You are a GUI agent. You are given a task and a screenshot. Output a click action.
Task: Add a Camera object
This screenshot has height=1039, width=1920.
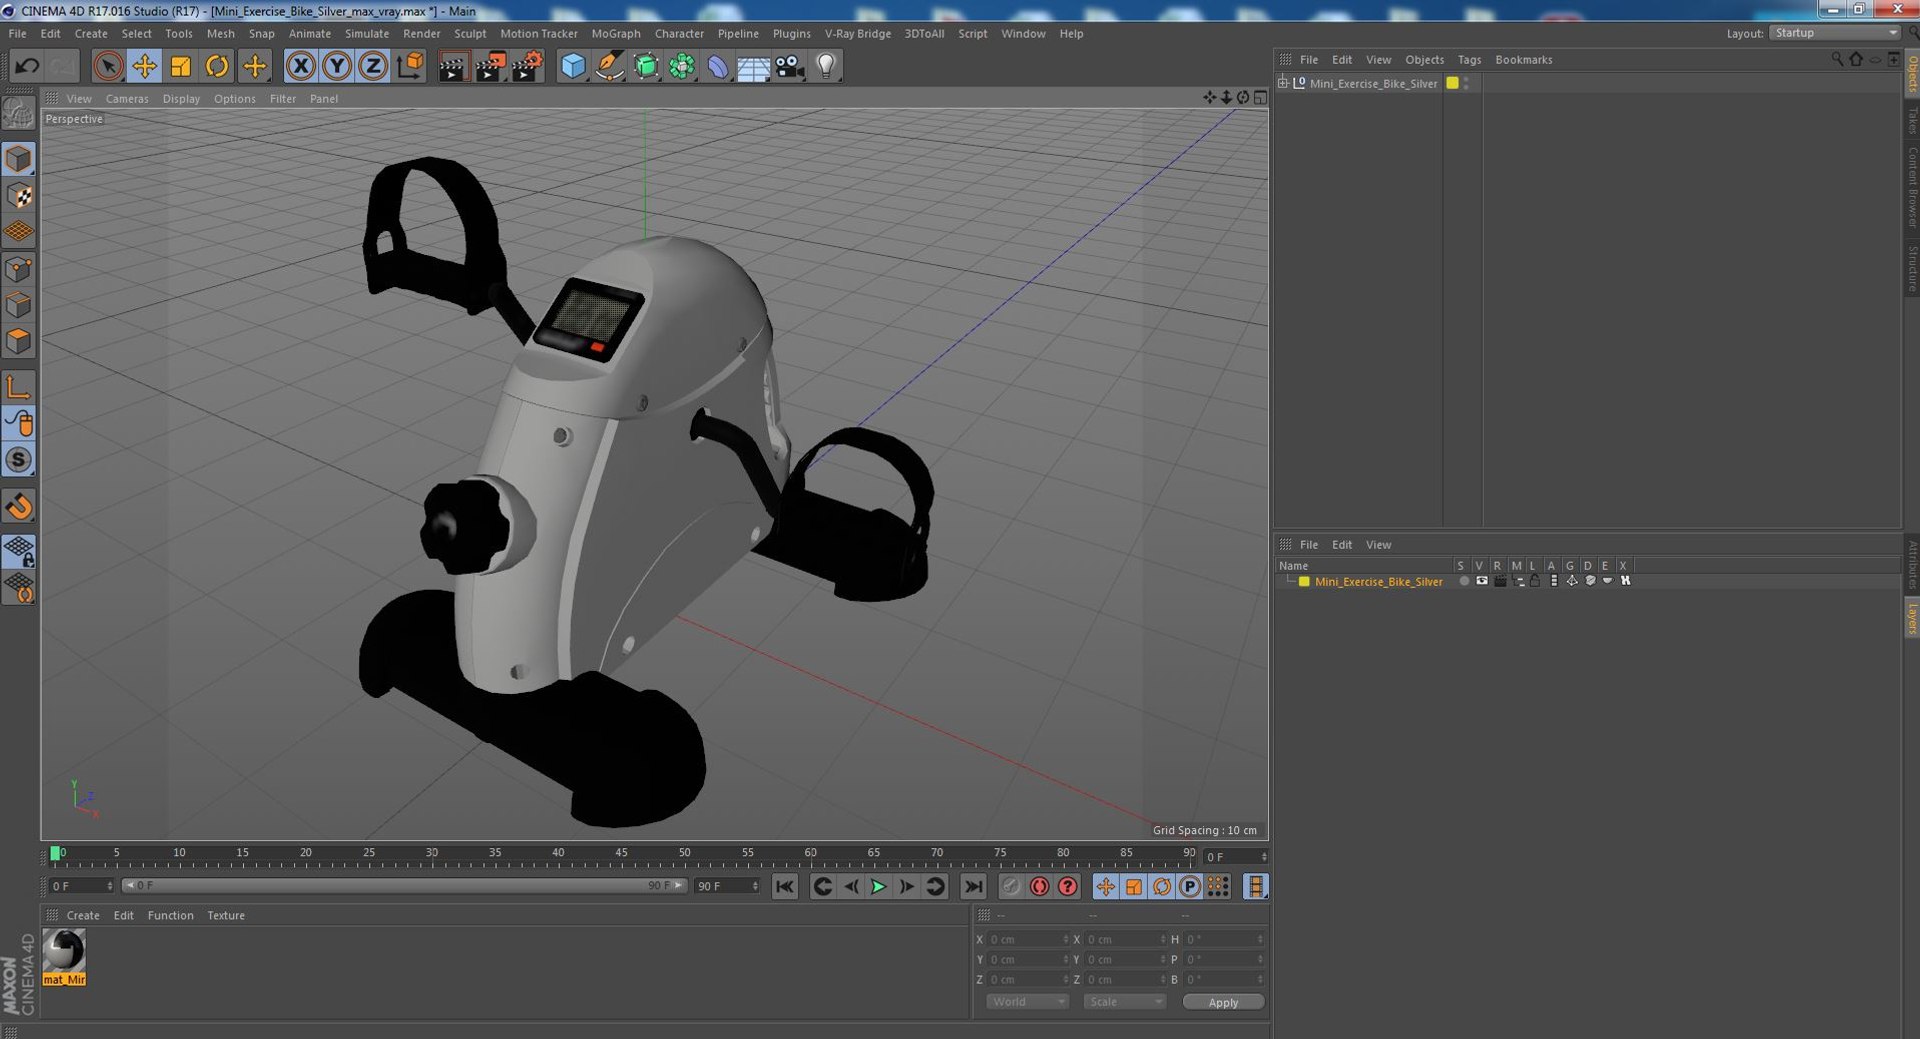pyautogui.click(x=790, y=67)
